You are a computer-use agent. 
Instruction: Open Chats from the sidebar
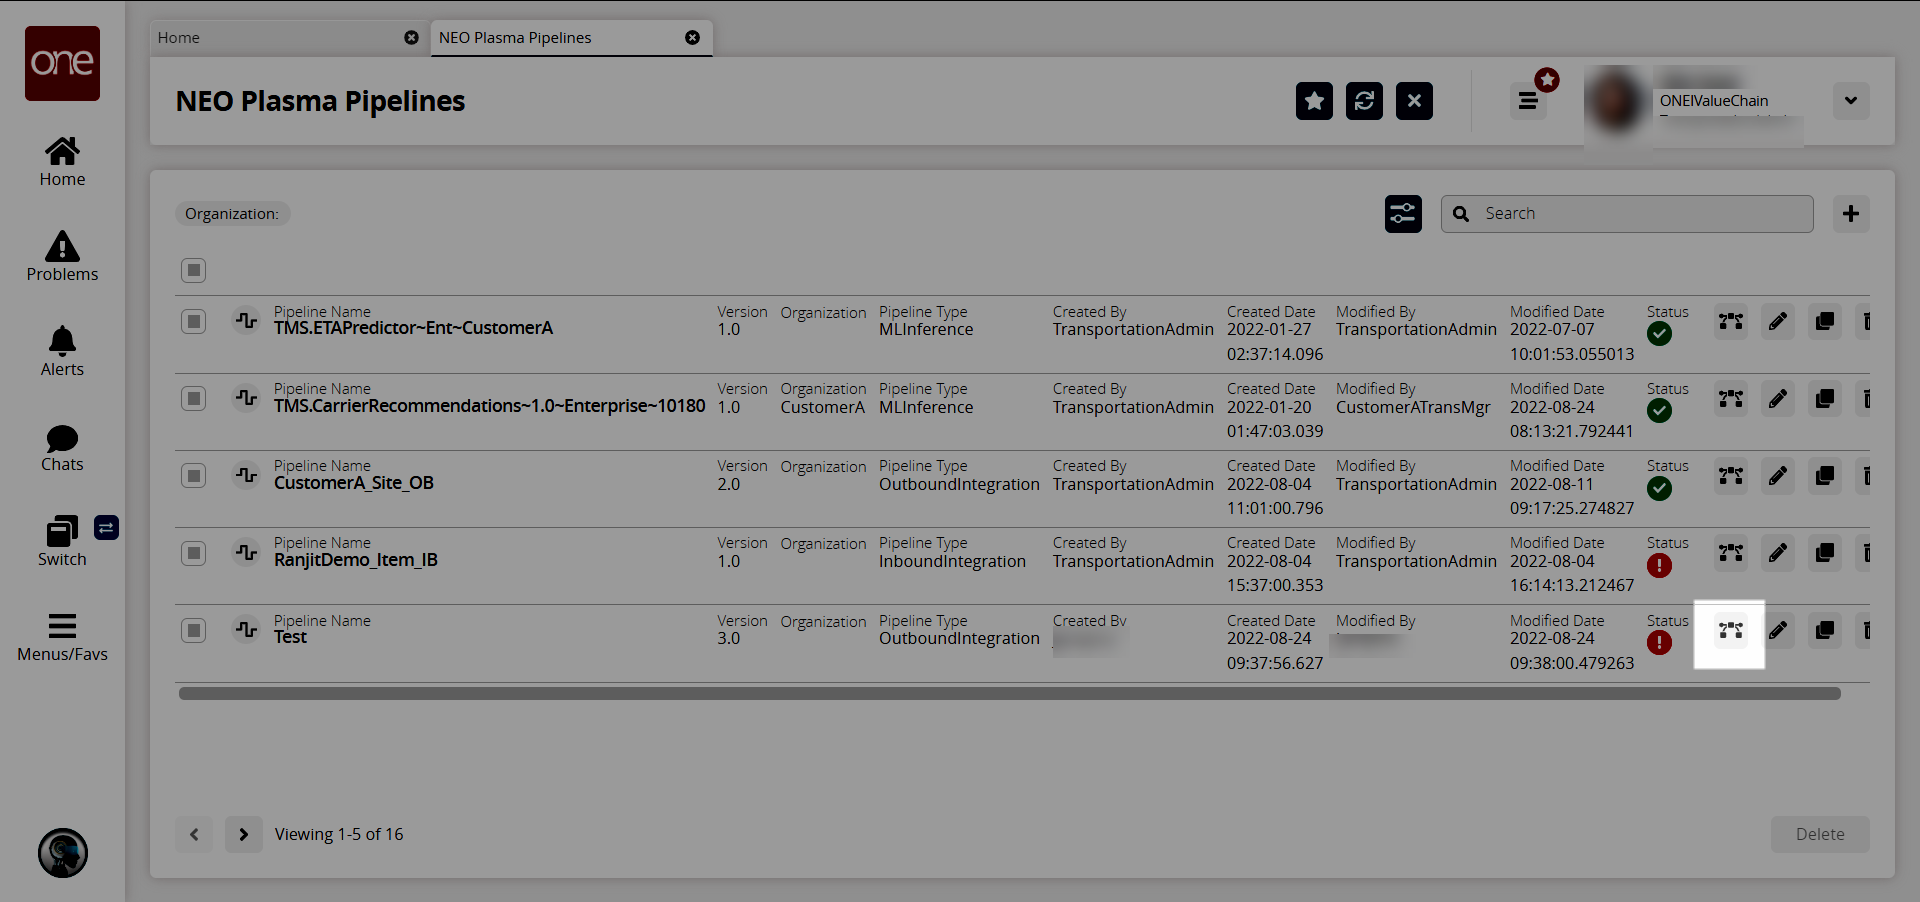click(x=62, y=448)
